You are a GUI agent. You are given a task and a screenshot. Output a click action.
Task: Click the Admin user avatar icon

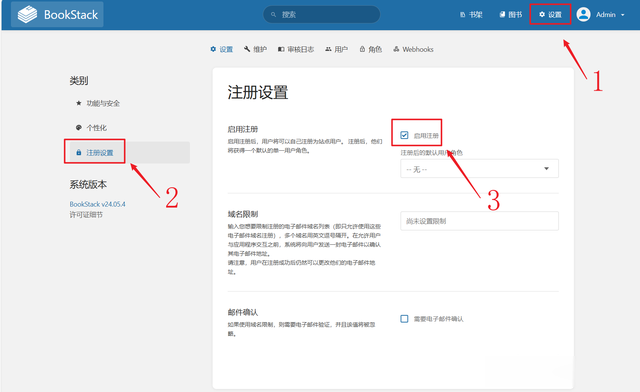[583, 15]
